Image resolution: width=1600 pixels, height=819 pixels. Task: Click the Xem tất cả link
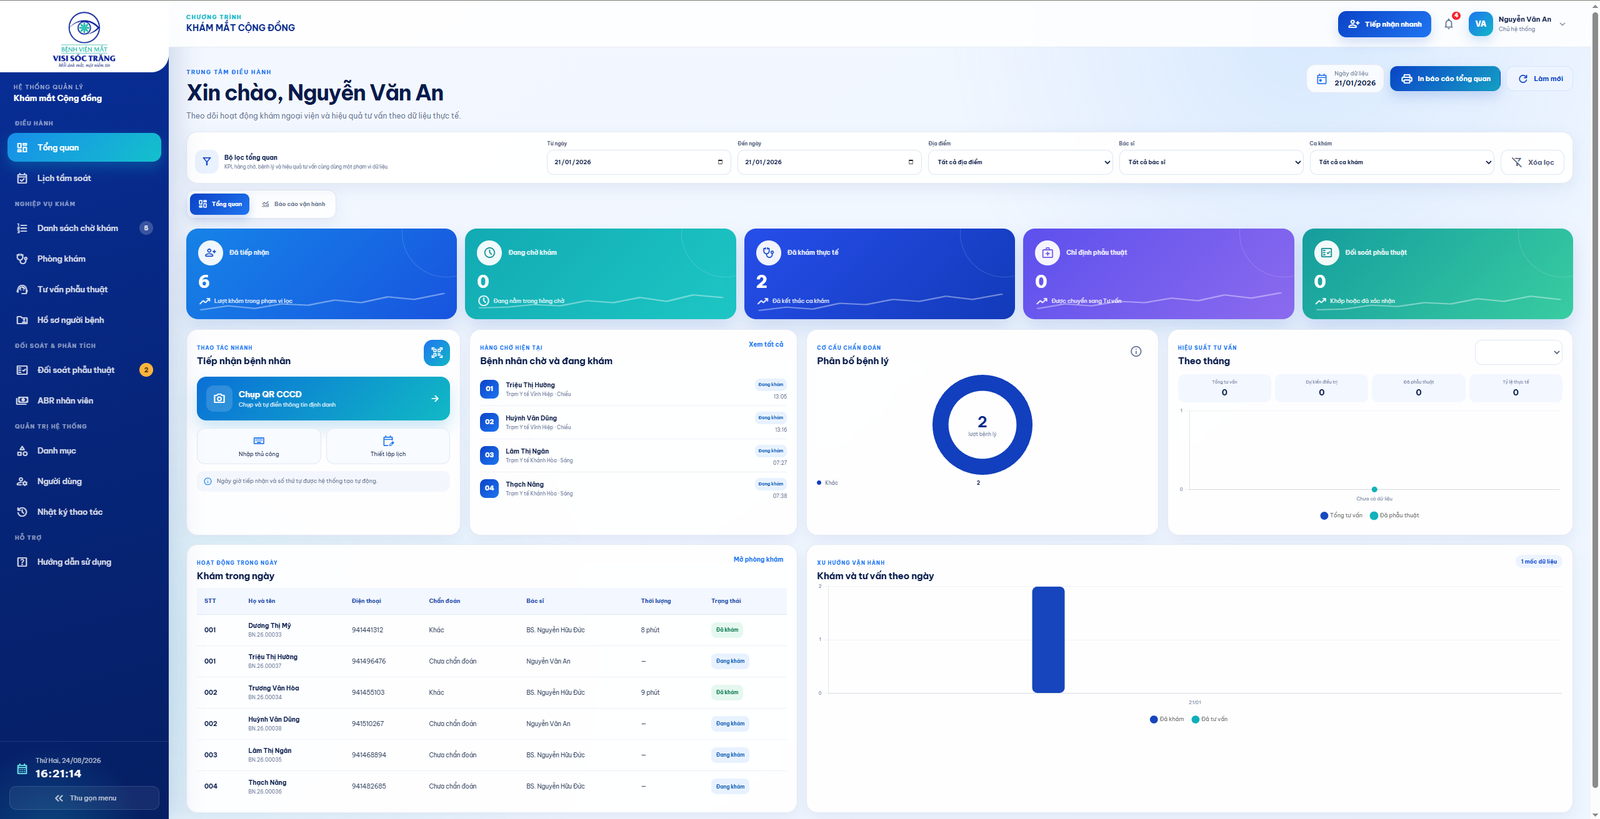tap(766, 344)
